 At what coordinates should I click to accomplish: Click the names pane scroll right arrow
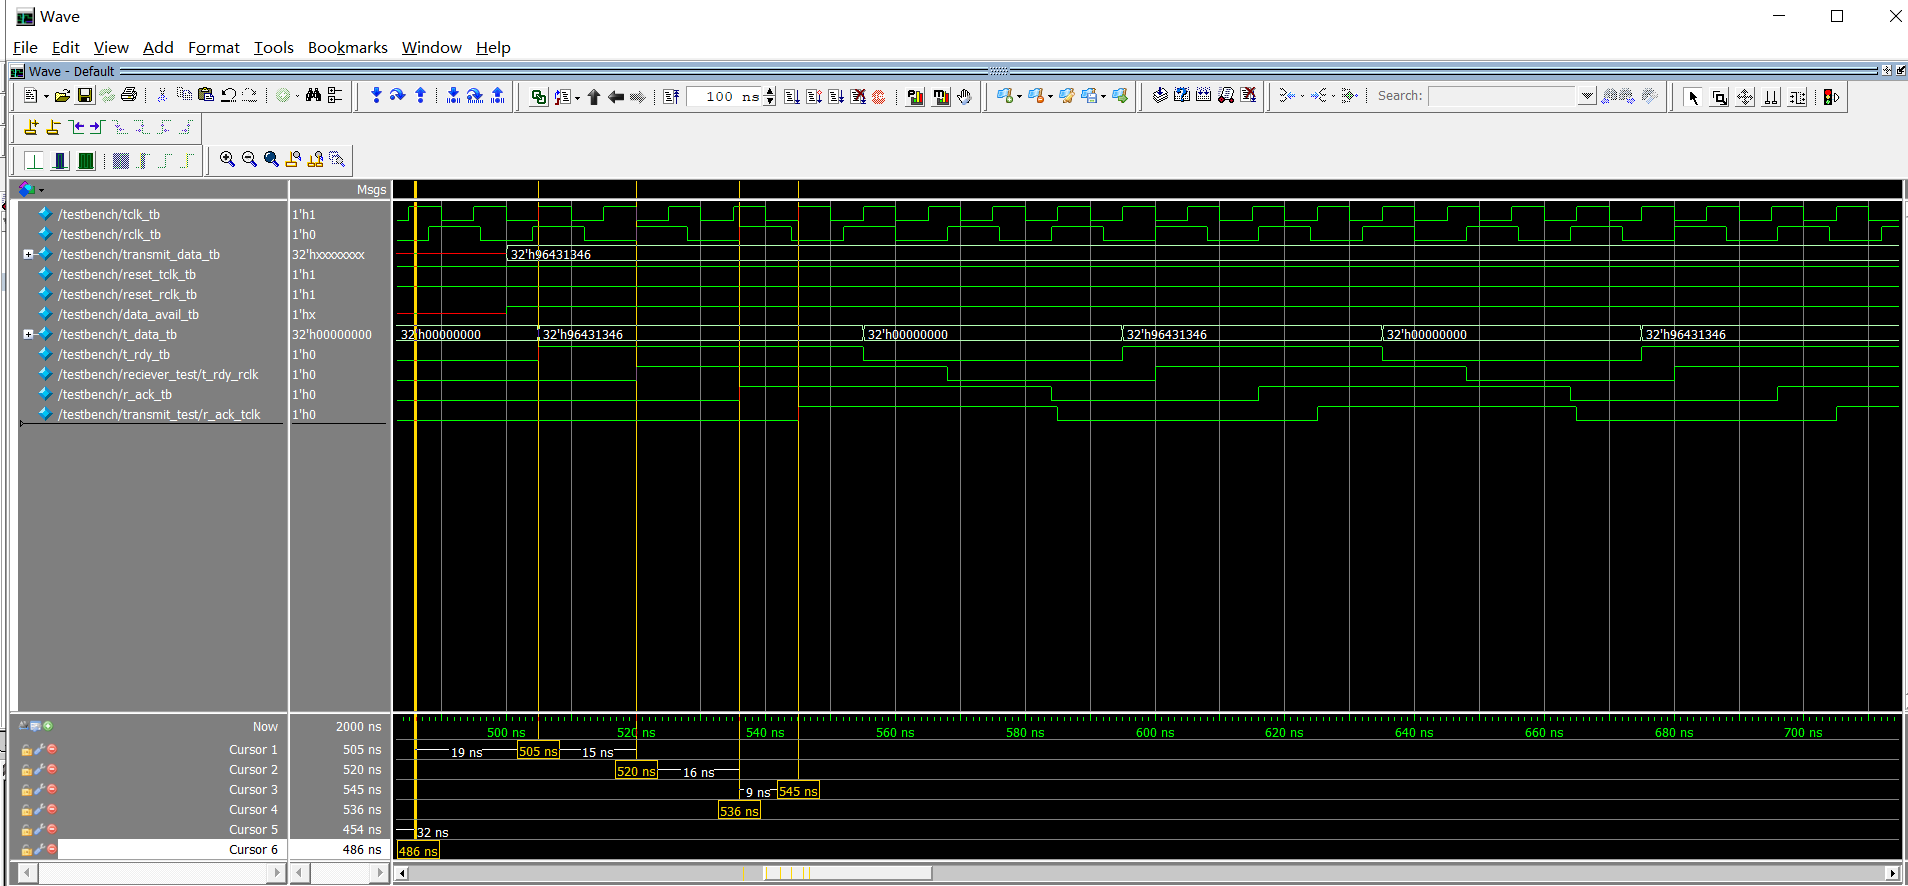click(x=277, y=873)
